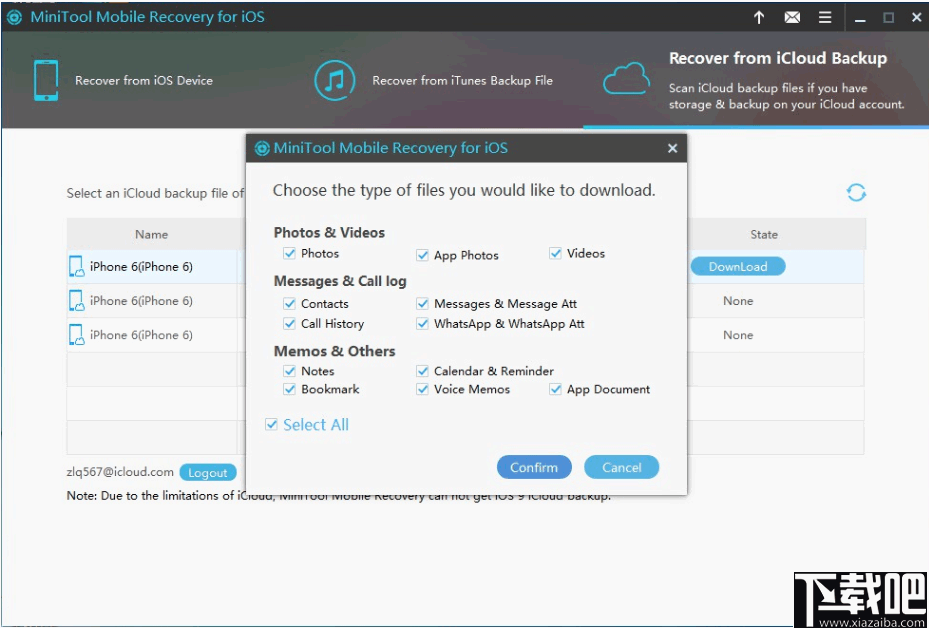Open the email feedback envelope icon

click(x=792, y=17)
